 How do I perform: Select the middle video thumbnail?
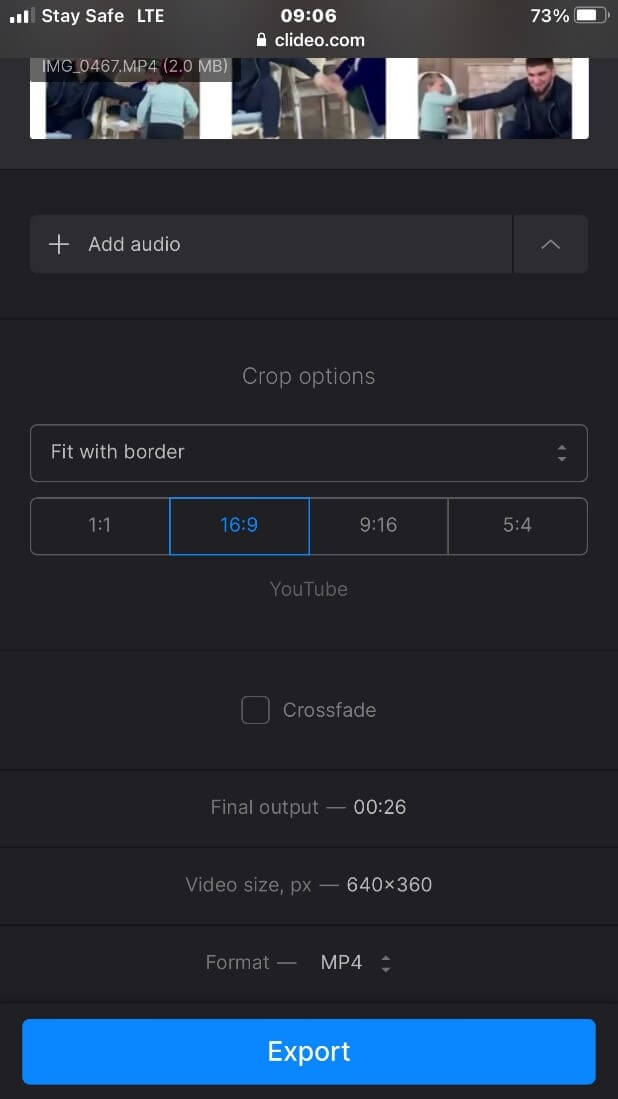click(x=308, y=98)
